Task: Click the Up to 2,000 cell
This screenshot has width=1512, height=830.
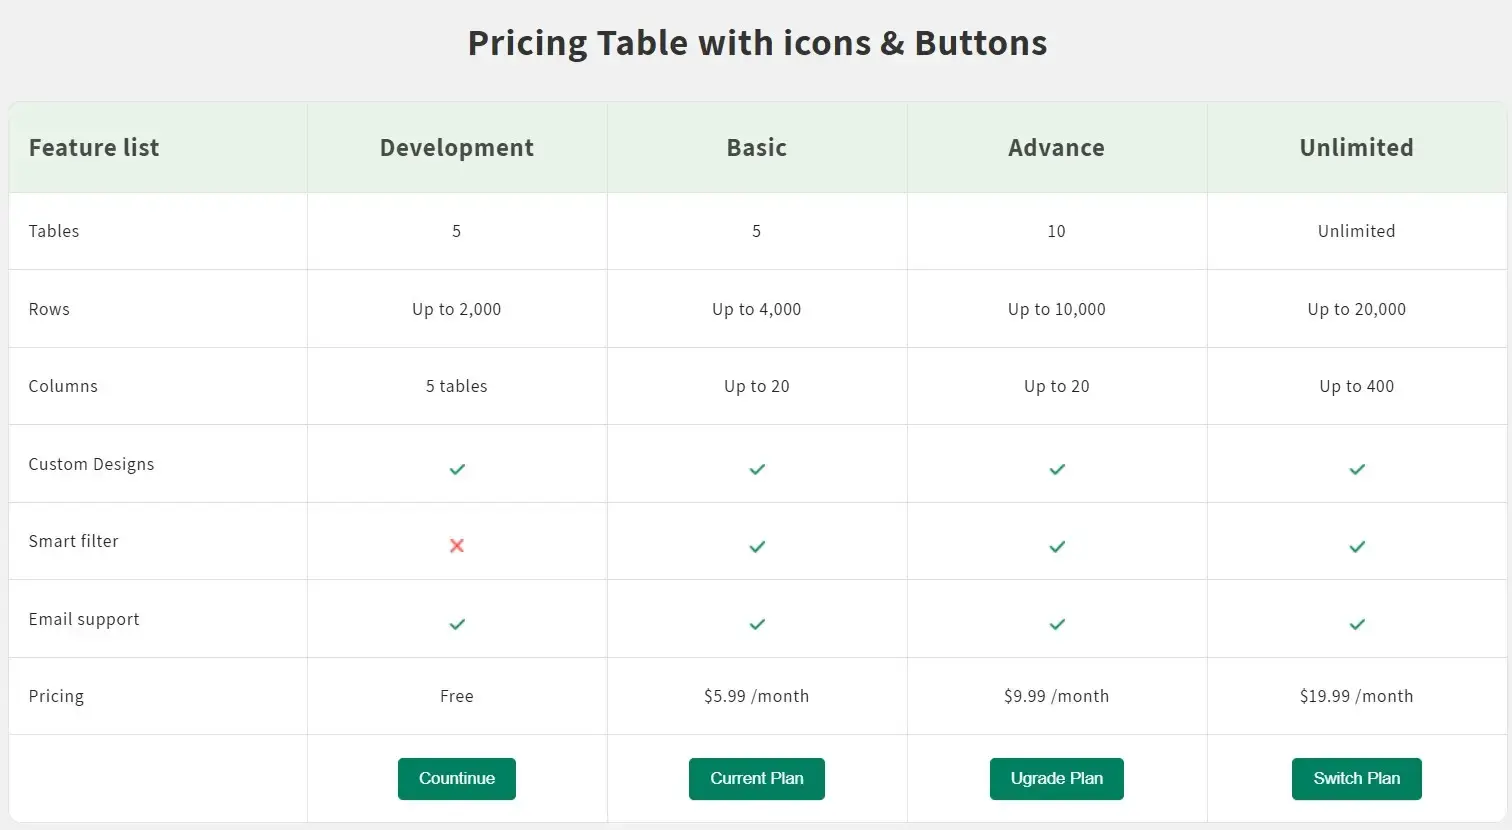Action: (x=457, y=309)
